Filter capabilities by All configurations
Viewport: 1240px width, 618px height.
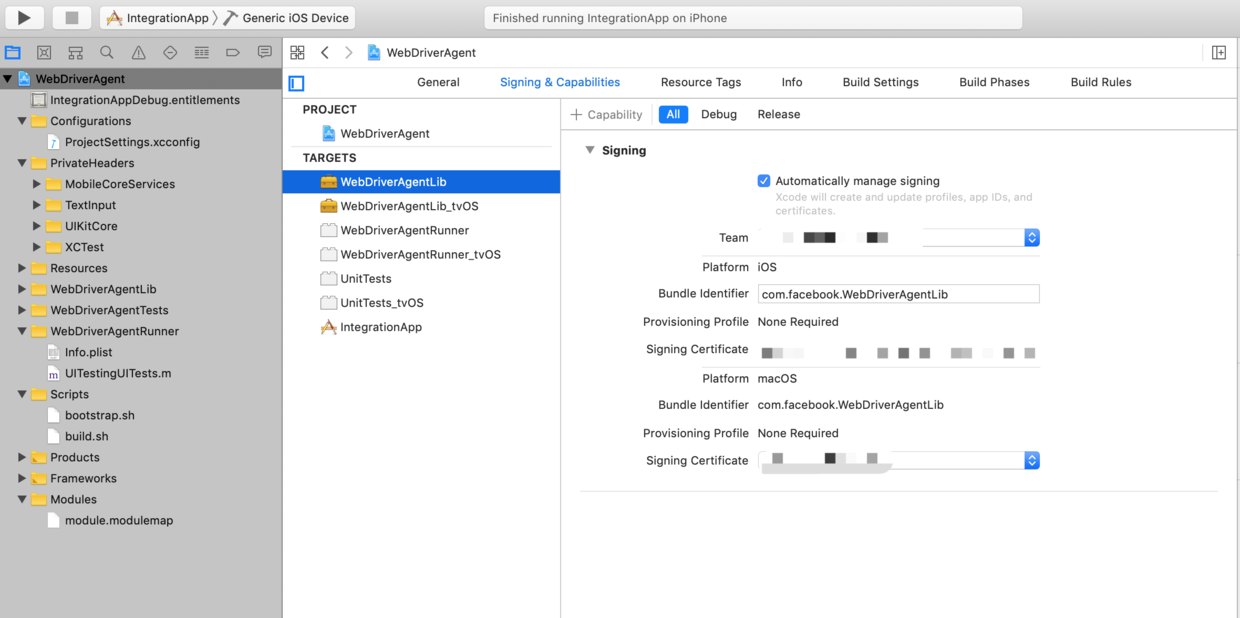673,114
